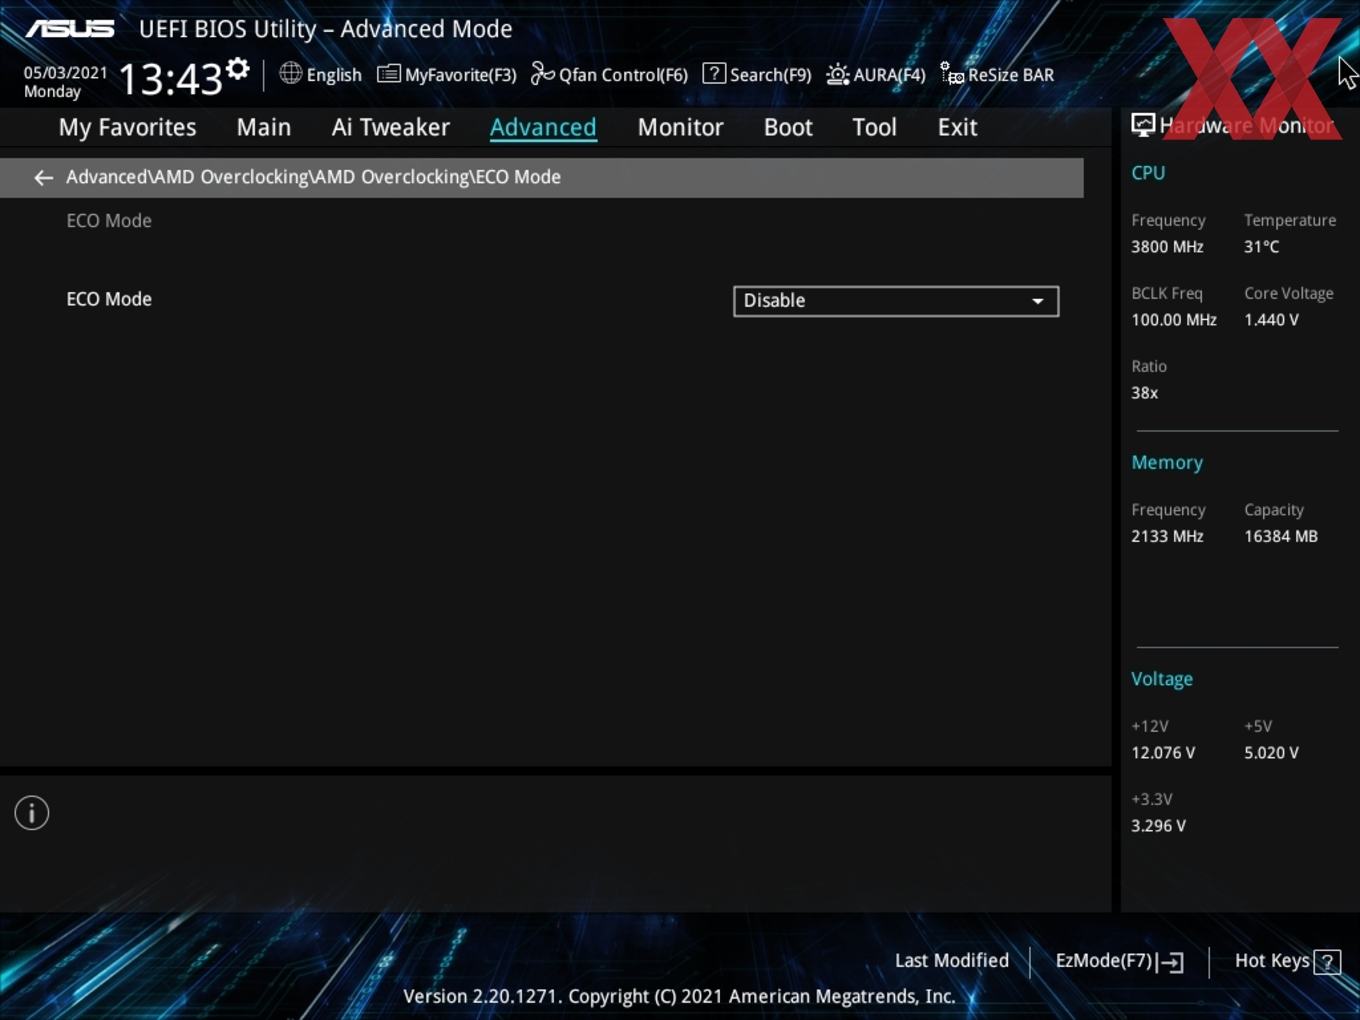
Task: Click the info icon in help panel
Action: pos(32,813)
